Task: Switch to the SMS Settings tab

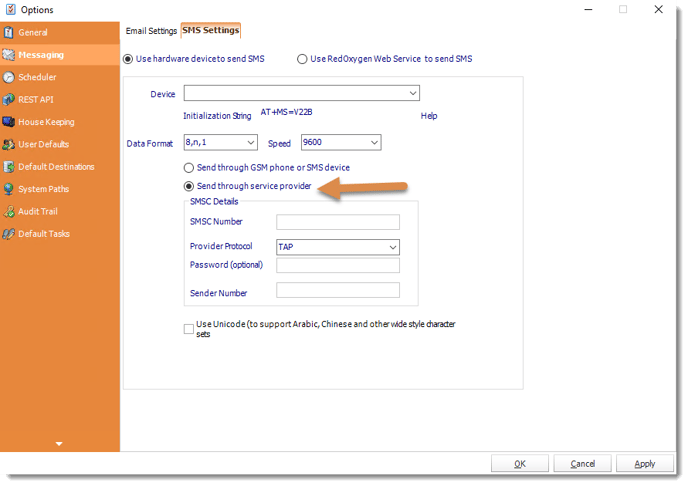Action: point(211,30)
